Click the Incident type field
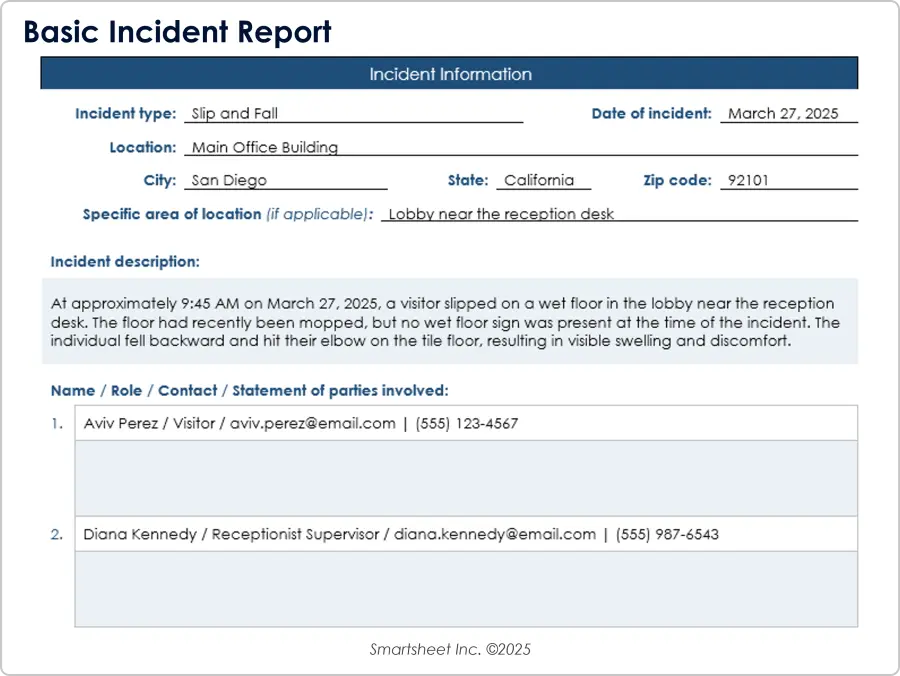 353,114
